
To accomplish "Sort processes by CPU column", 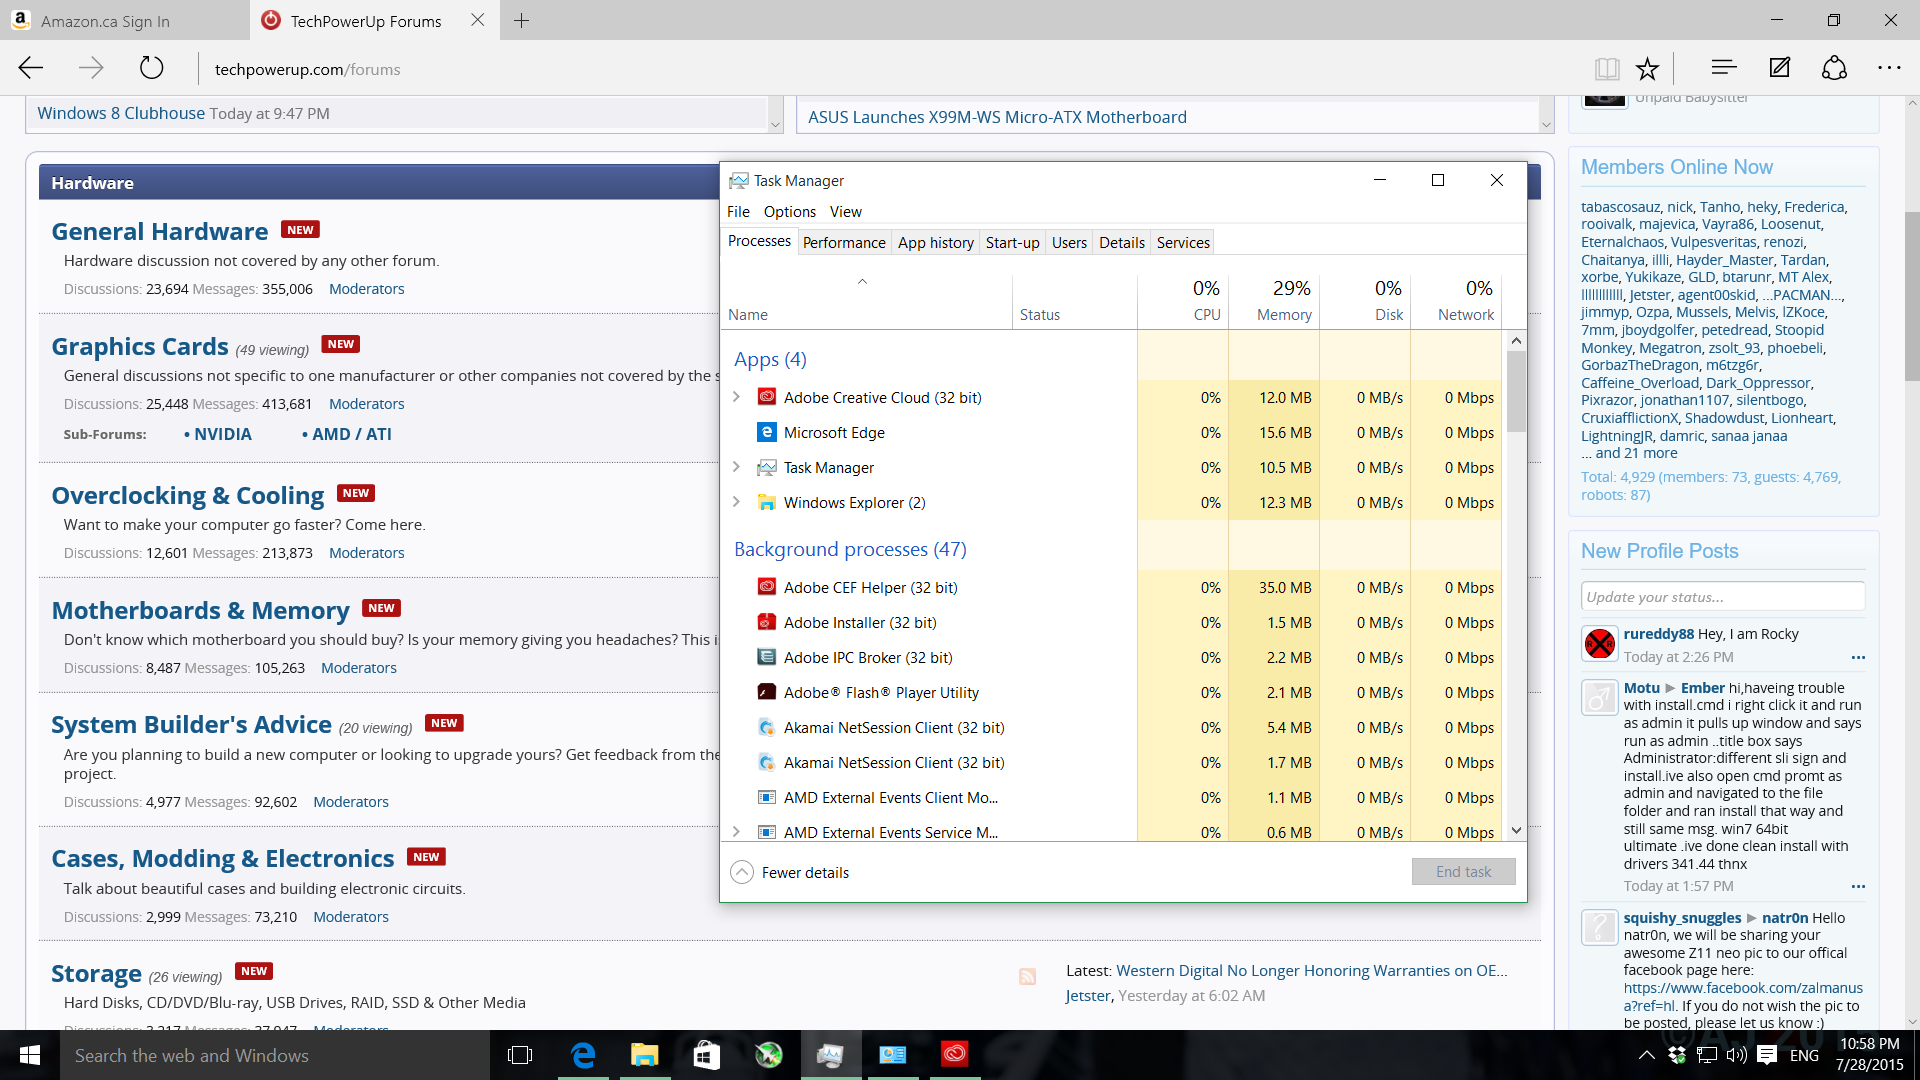I will coord(1183,300).
